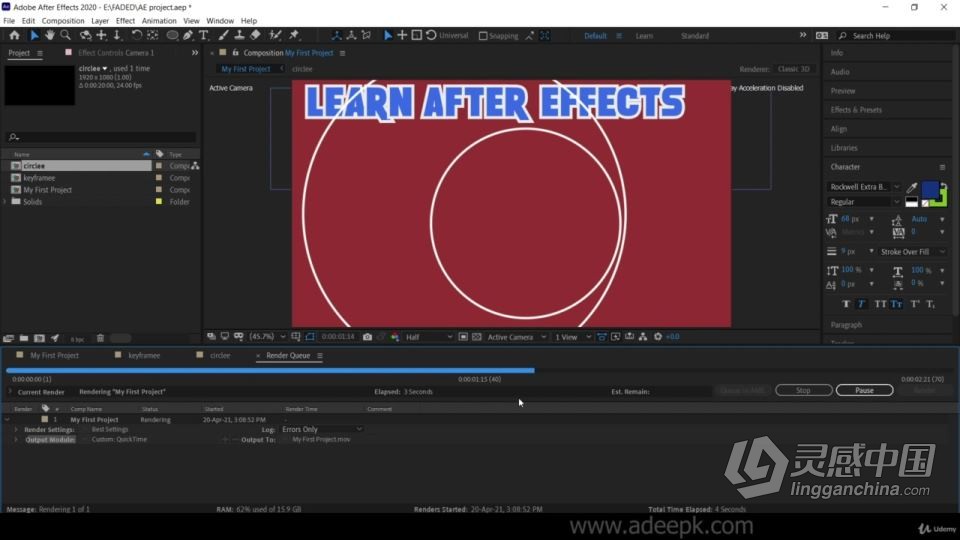The width and height of the screenshot is (960, 540).
Task: Select the Hand tool
Action: tap(50, 36)
